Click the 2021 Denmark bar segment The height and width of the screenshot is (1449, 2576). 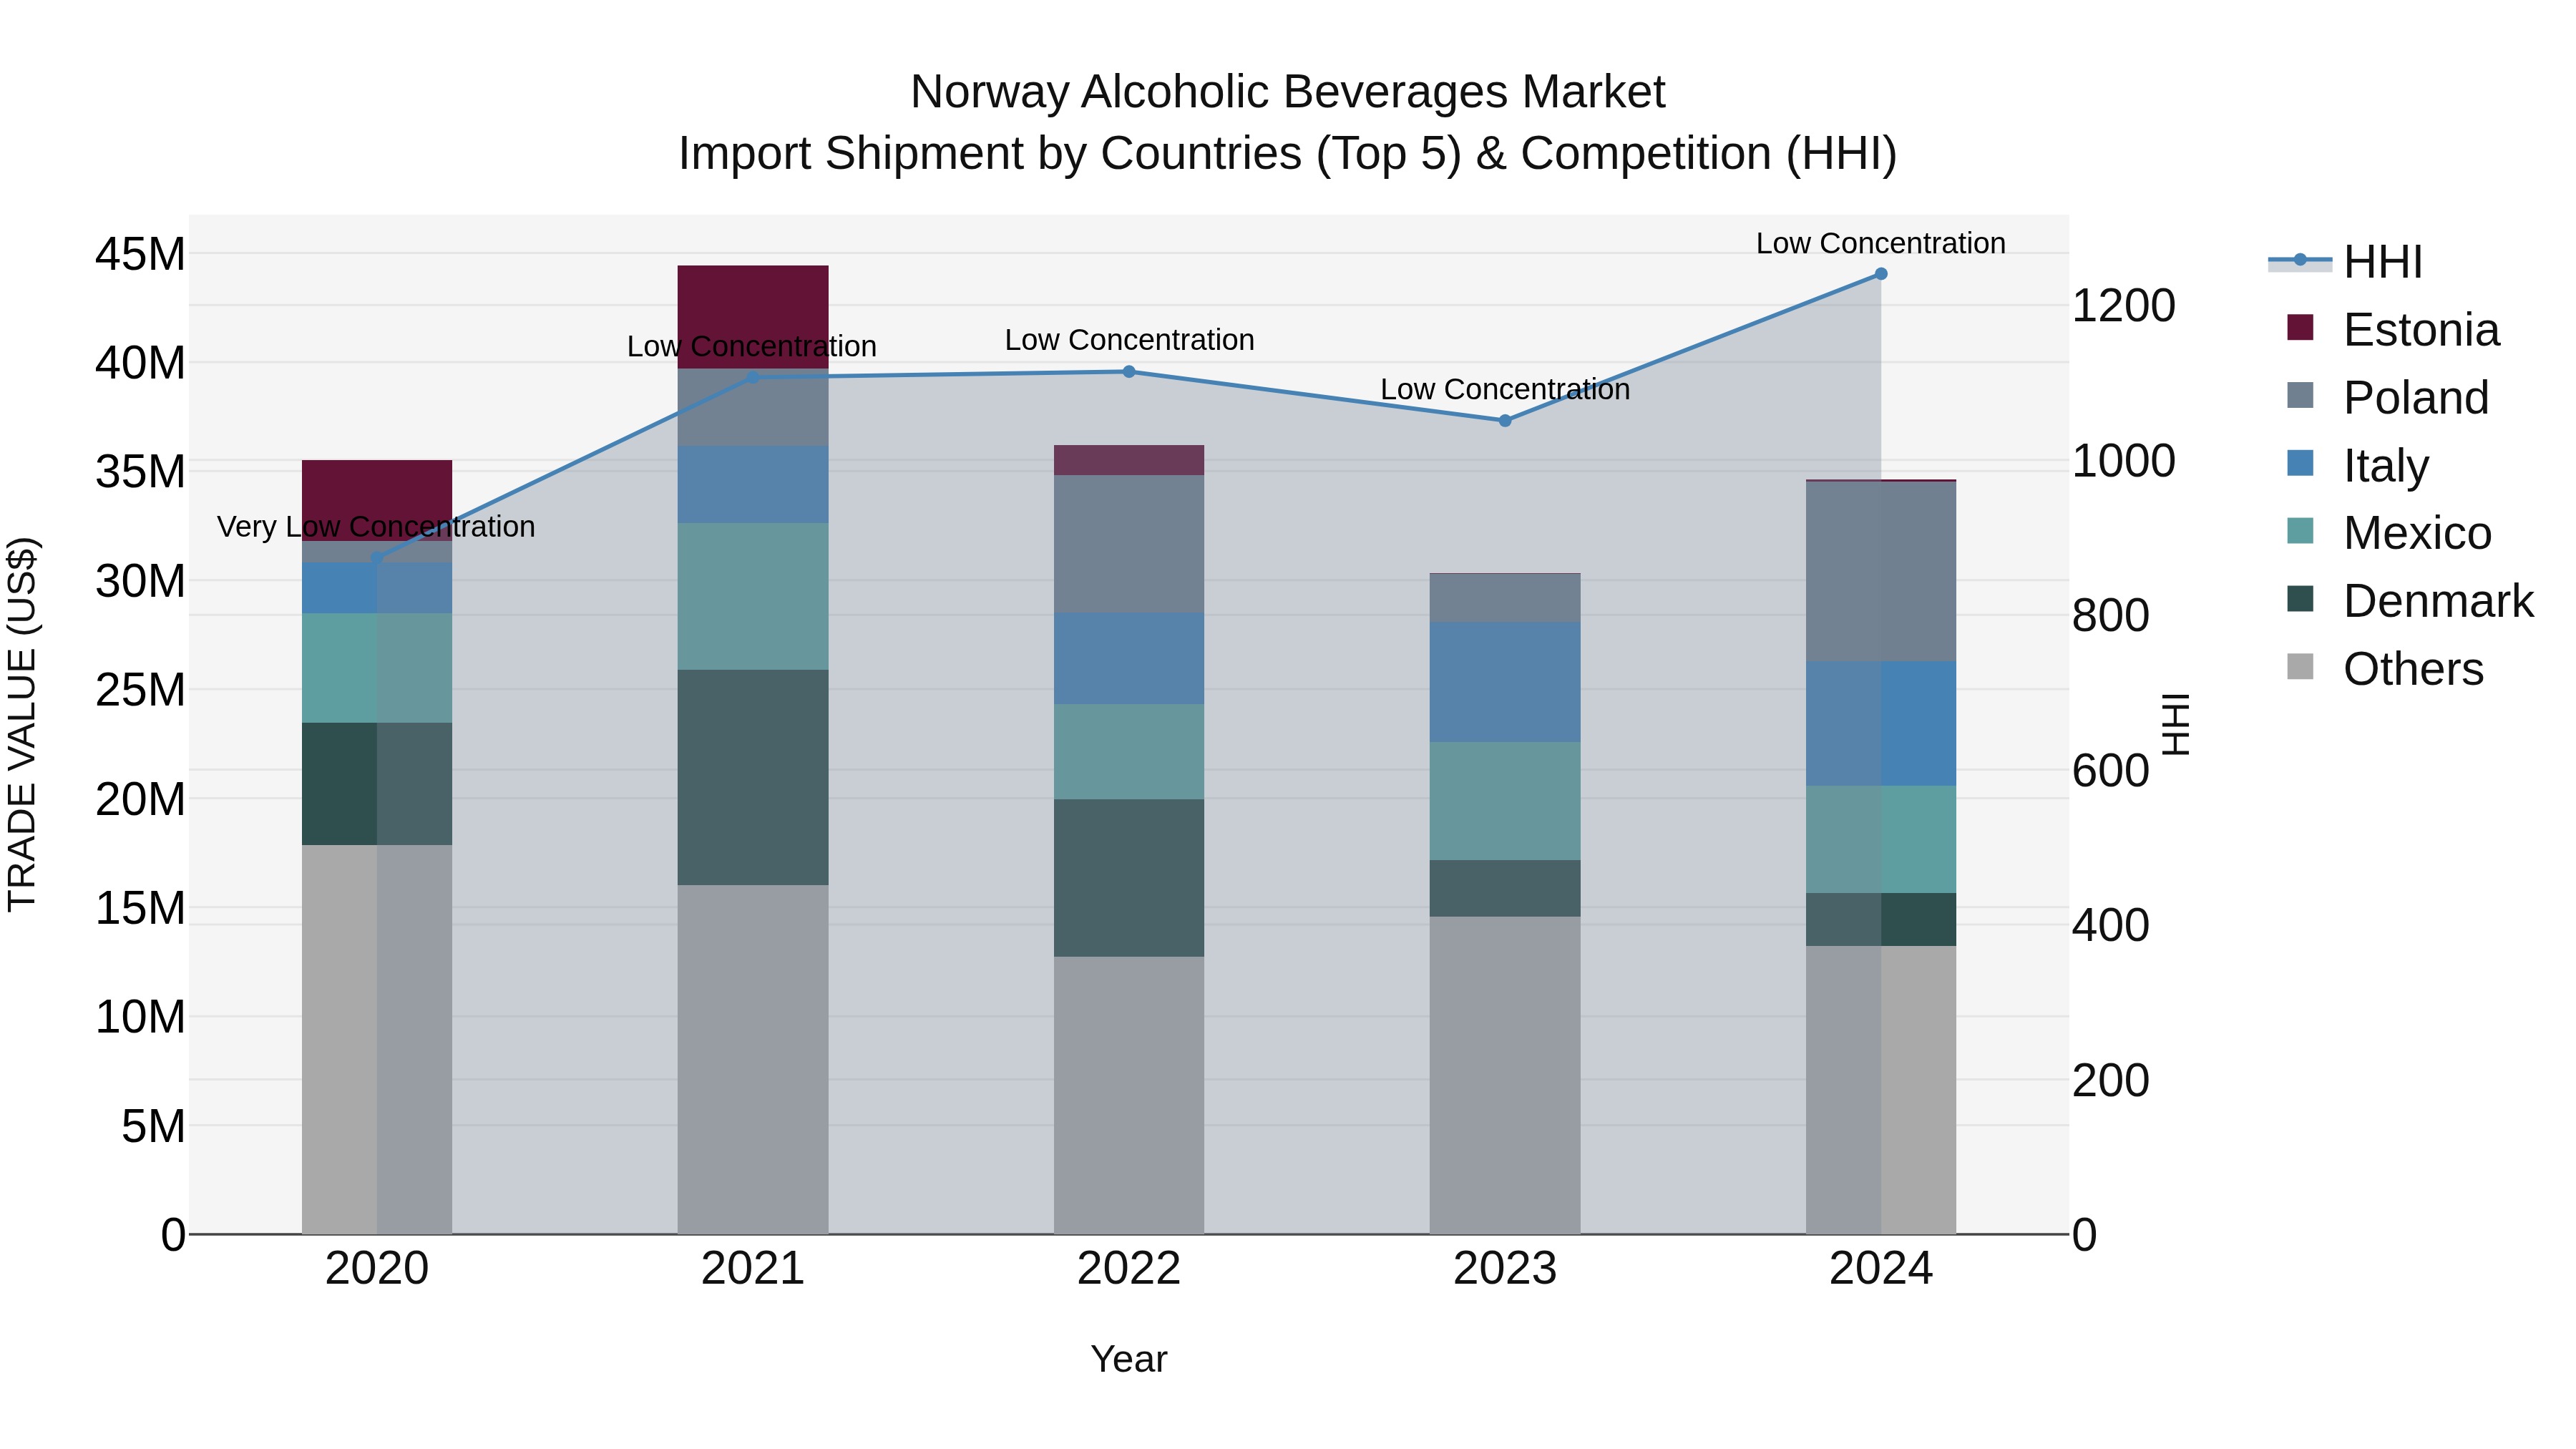753,777
